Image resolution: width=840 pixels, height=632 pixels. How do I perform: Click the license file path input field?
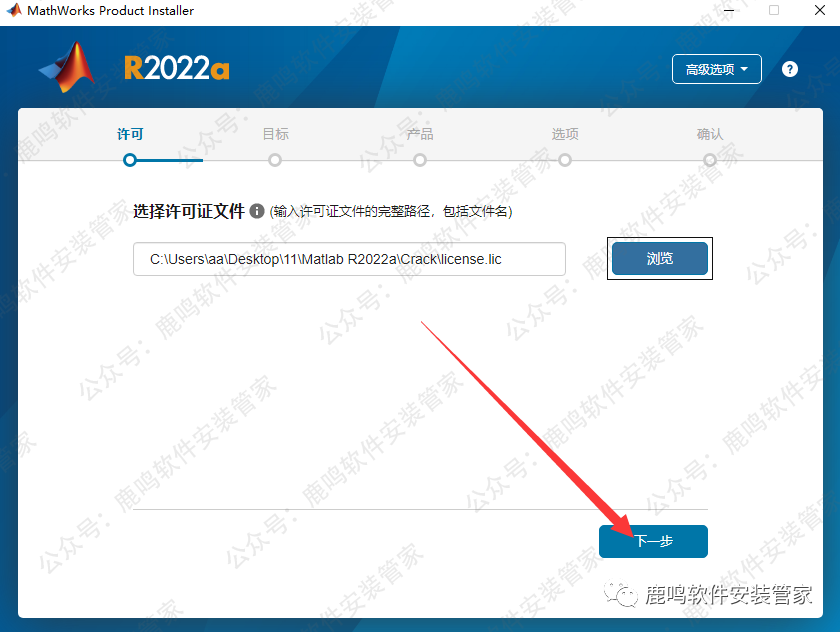(349, 259)
